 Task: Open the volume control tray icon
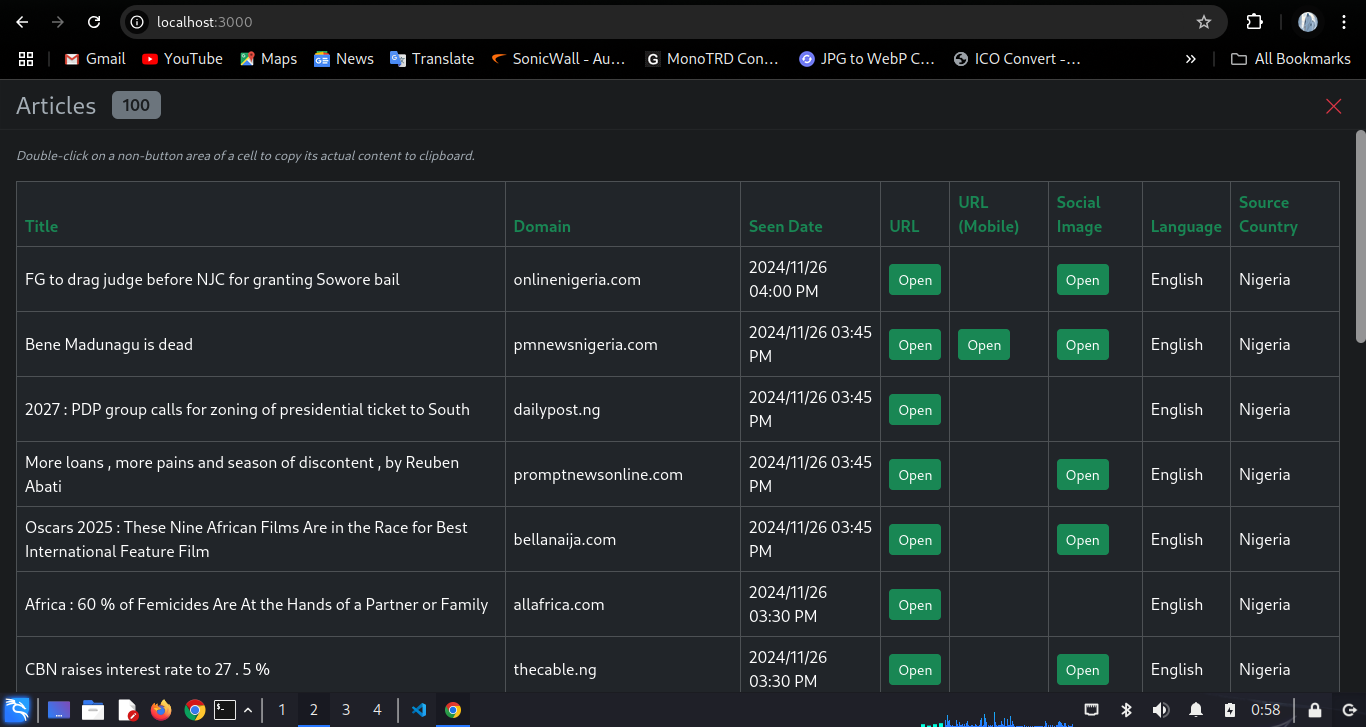1160,710
